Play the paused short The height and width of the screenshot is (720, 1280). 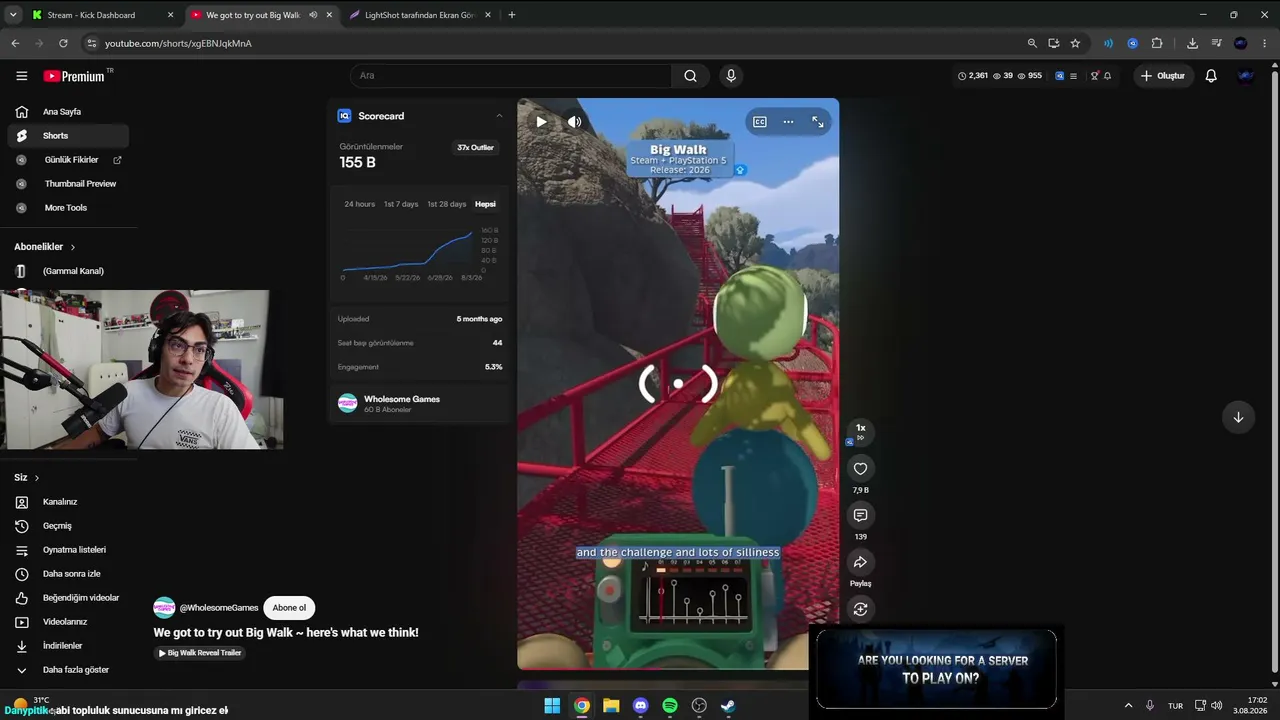(x=541, y=122)
